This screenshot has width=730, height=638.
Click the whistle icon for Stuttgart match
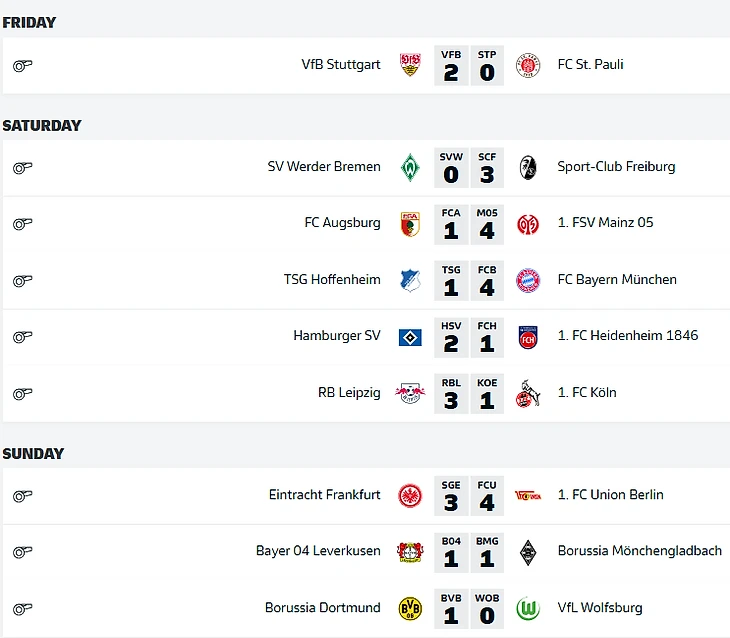22,66
